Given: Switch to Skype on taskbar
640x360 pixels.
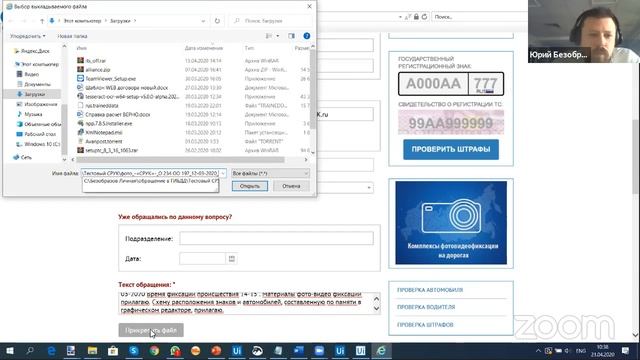Looking at the screenshot, I should [x=133, y=351].
